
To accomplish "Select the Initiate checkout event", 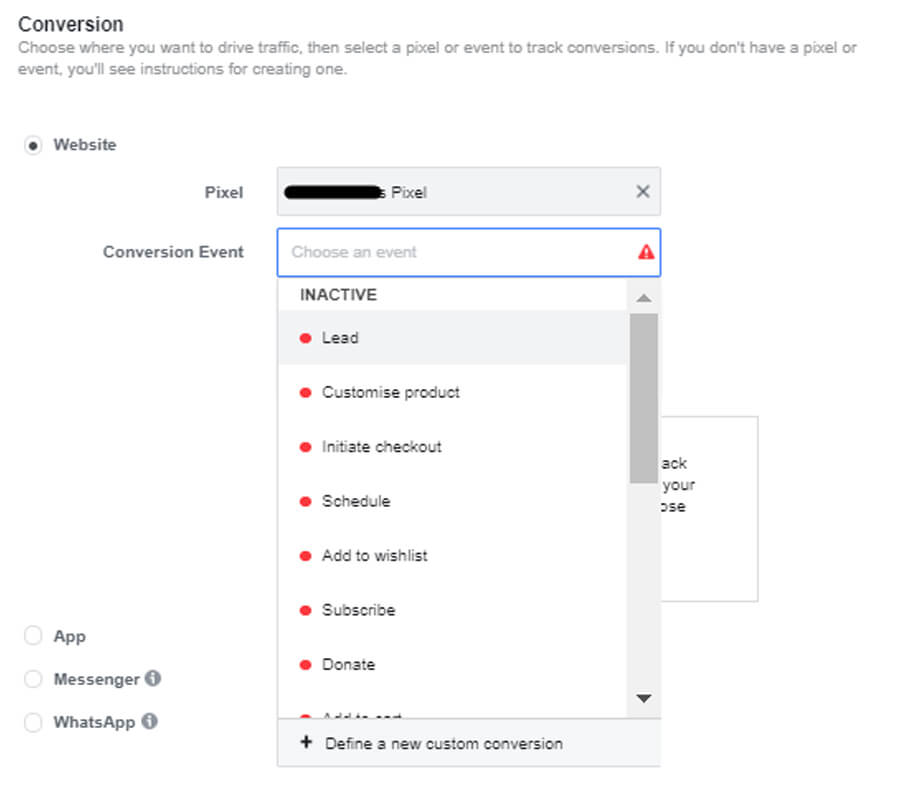I will (x=381, y=447).
